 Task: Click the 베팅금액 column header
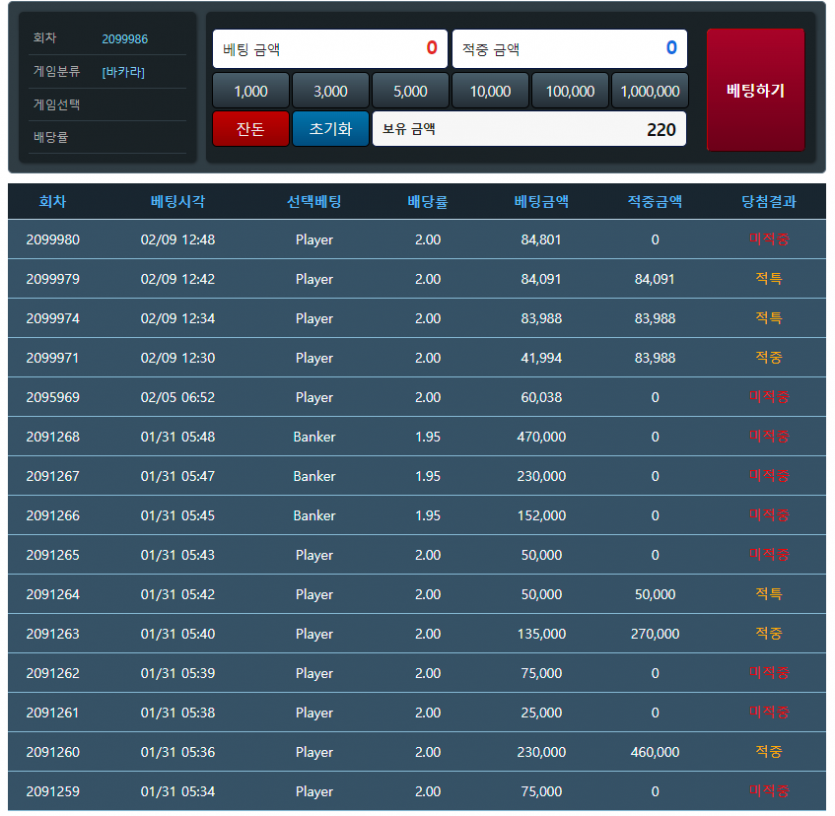pos(541,201)
